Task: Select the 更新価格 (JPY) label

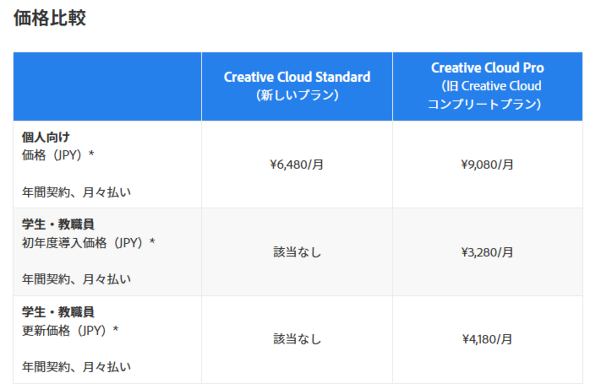Action: click(70, 330)
